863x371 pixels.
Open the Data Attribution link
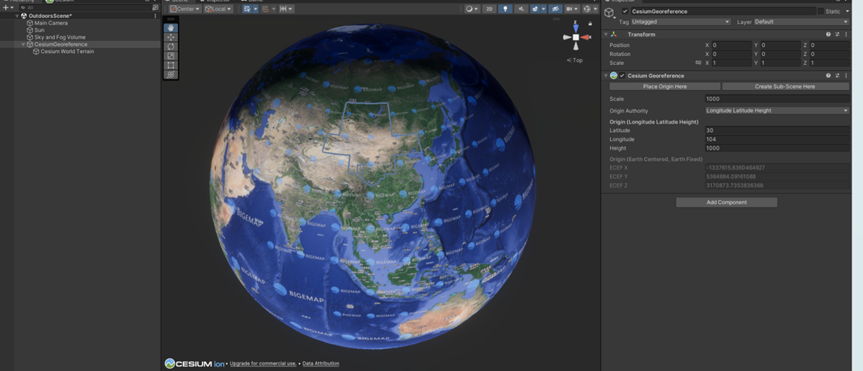(321, 363)
